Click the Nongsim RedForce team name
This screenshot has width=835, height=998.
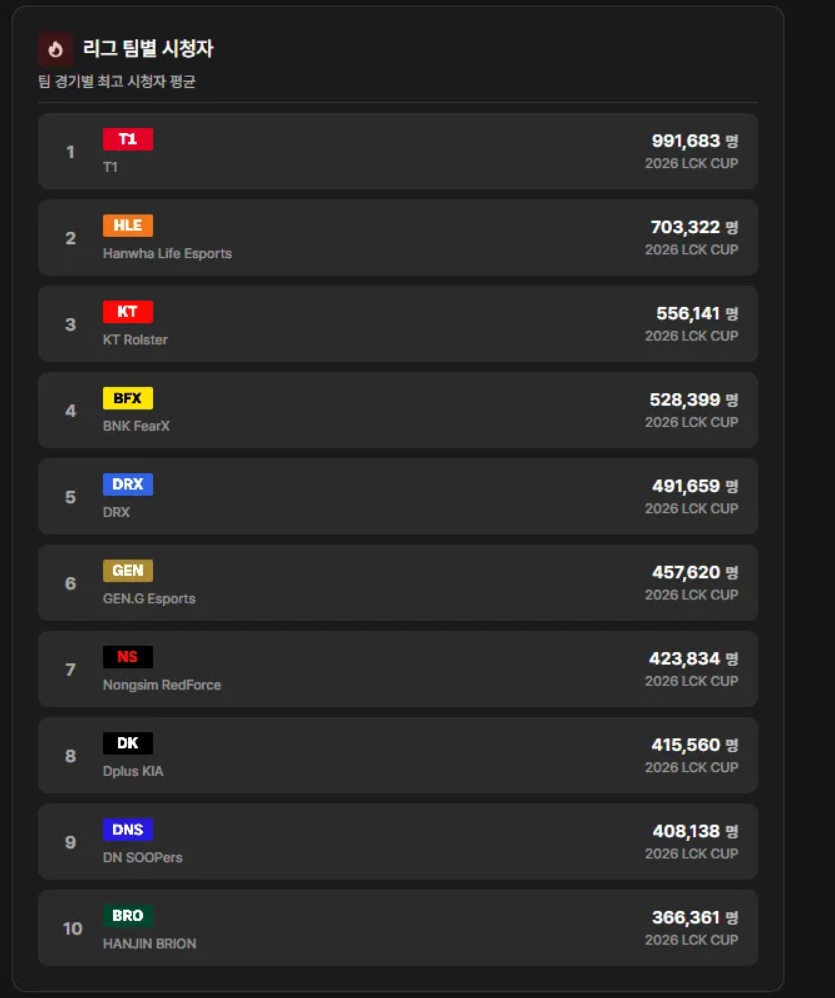(x=162, y=685)
